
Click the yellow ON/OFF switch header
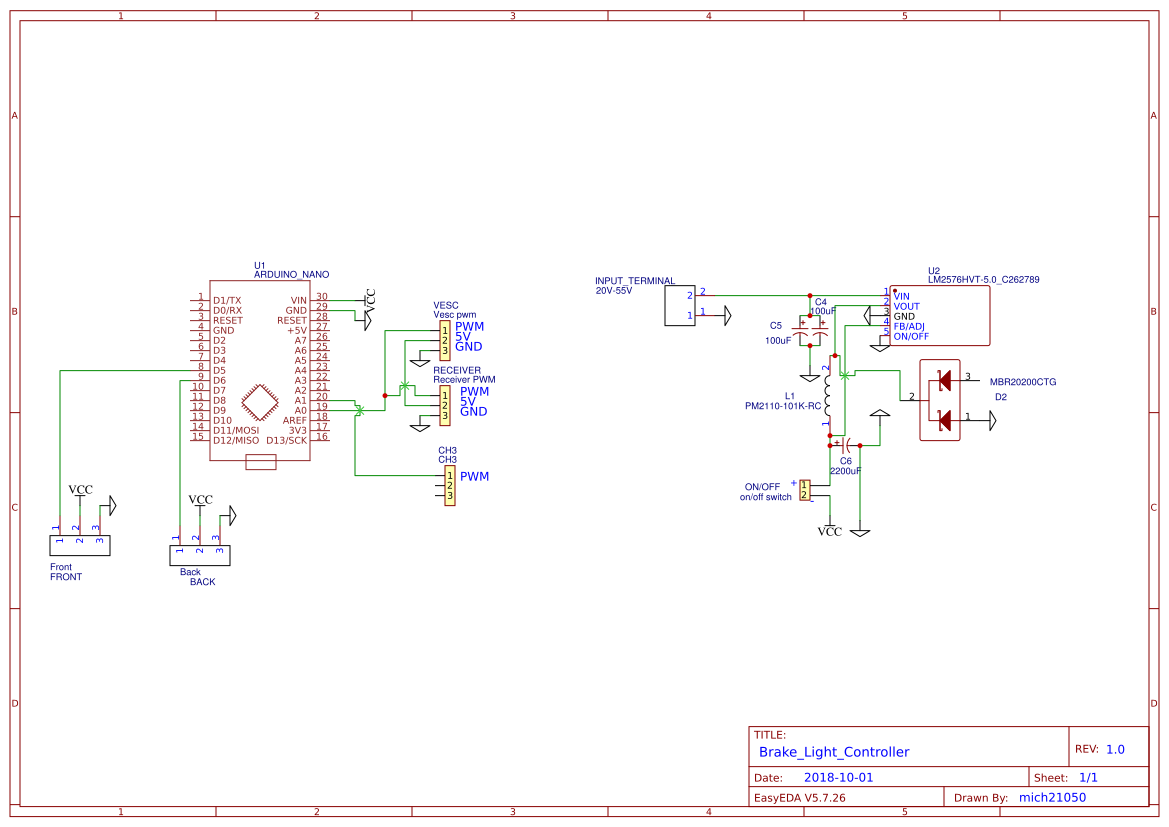(x=804, y=490)
